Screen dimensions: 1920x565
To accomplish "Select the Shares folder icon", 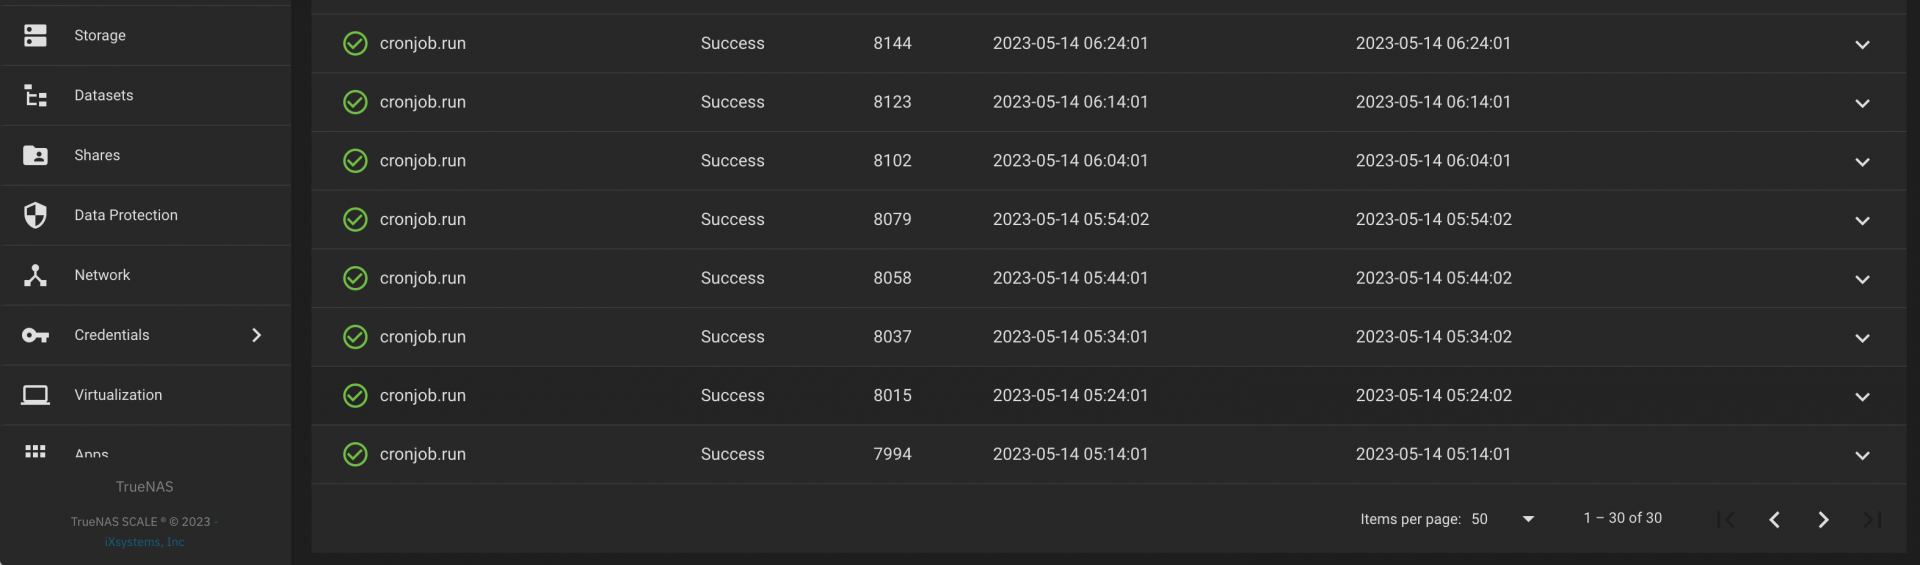I will pyautogui.click(x=35, y=155).
